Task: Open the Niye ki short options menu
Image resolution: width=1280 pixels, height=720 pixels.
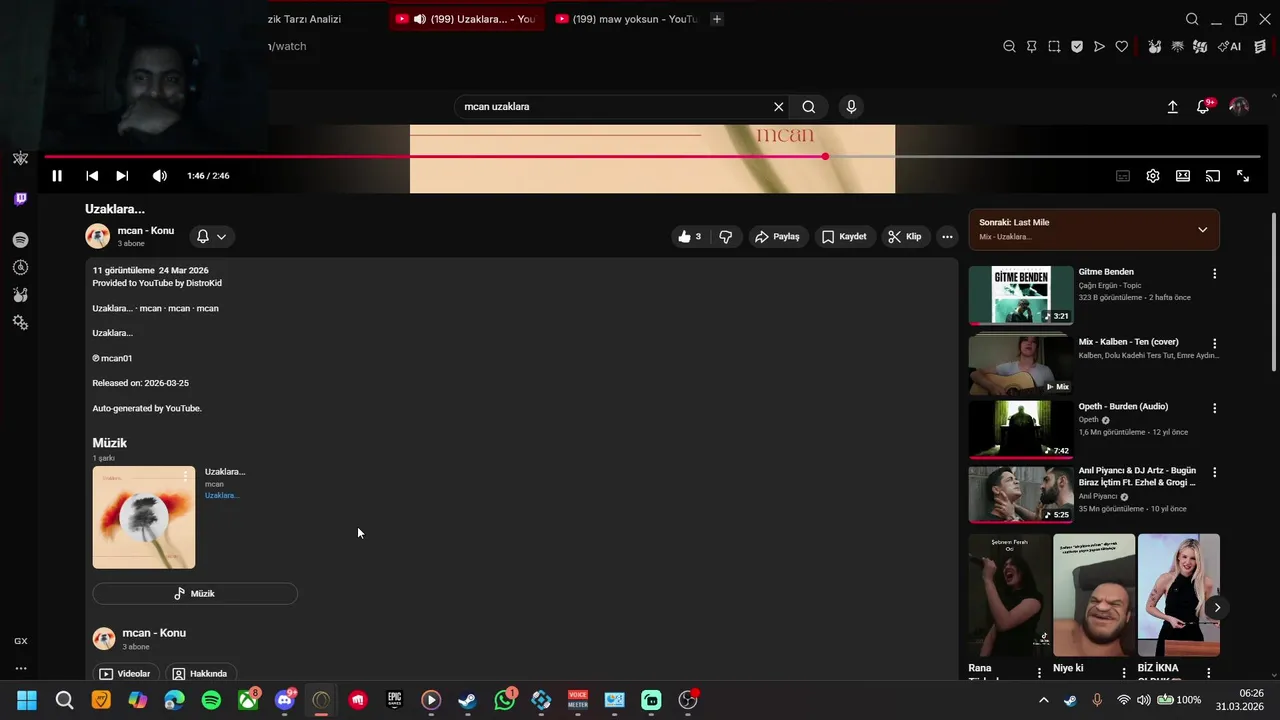Action: coord(1124,673)
